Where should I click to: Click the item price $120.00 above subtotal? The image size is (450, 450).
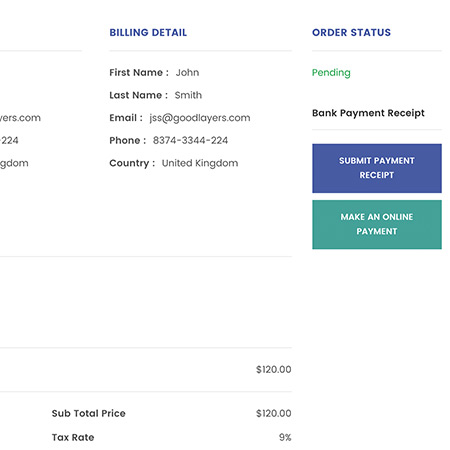click(x=274, y=369)
